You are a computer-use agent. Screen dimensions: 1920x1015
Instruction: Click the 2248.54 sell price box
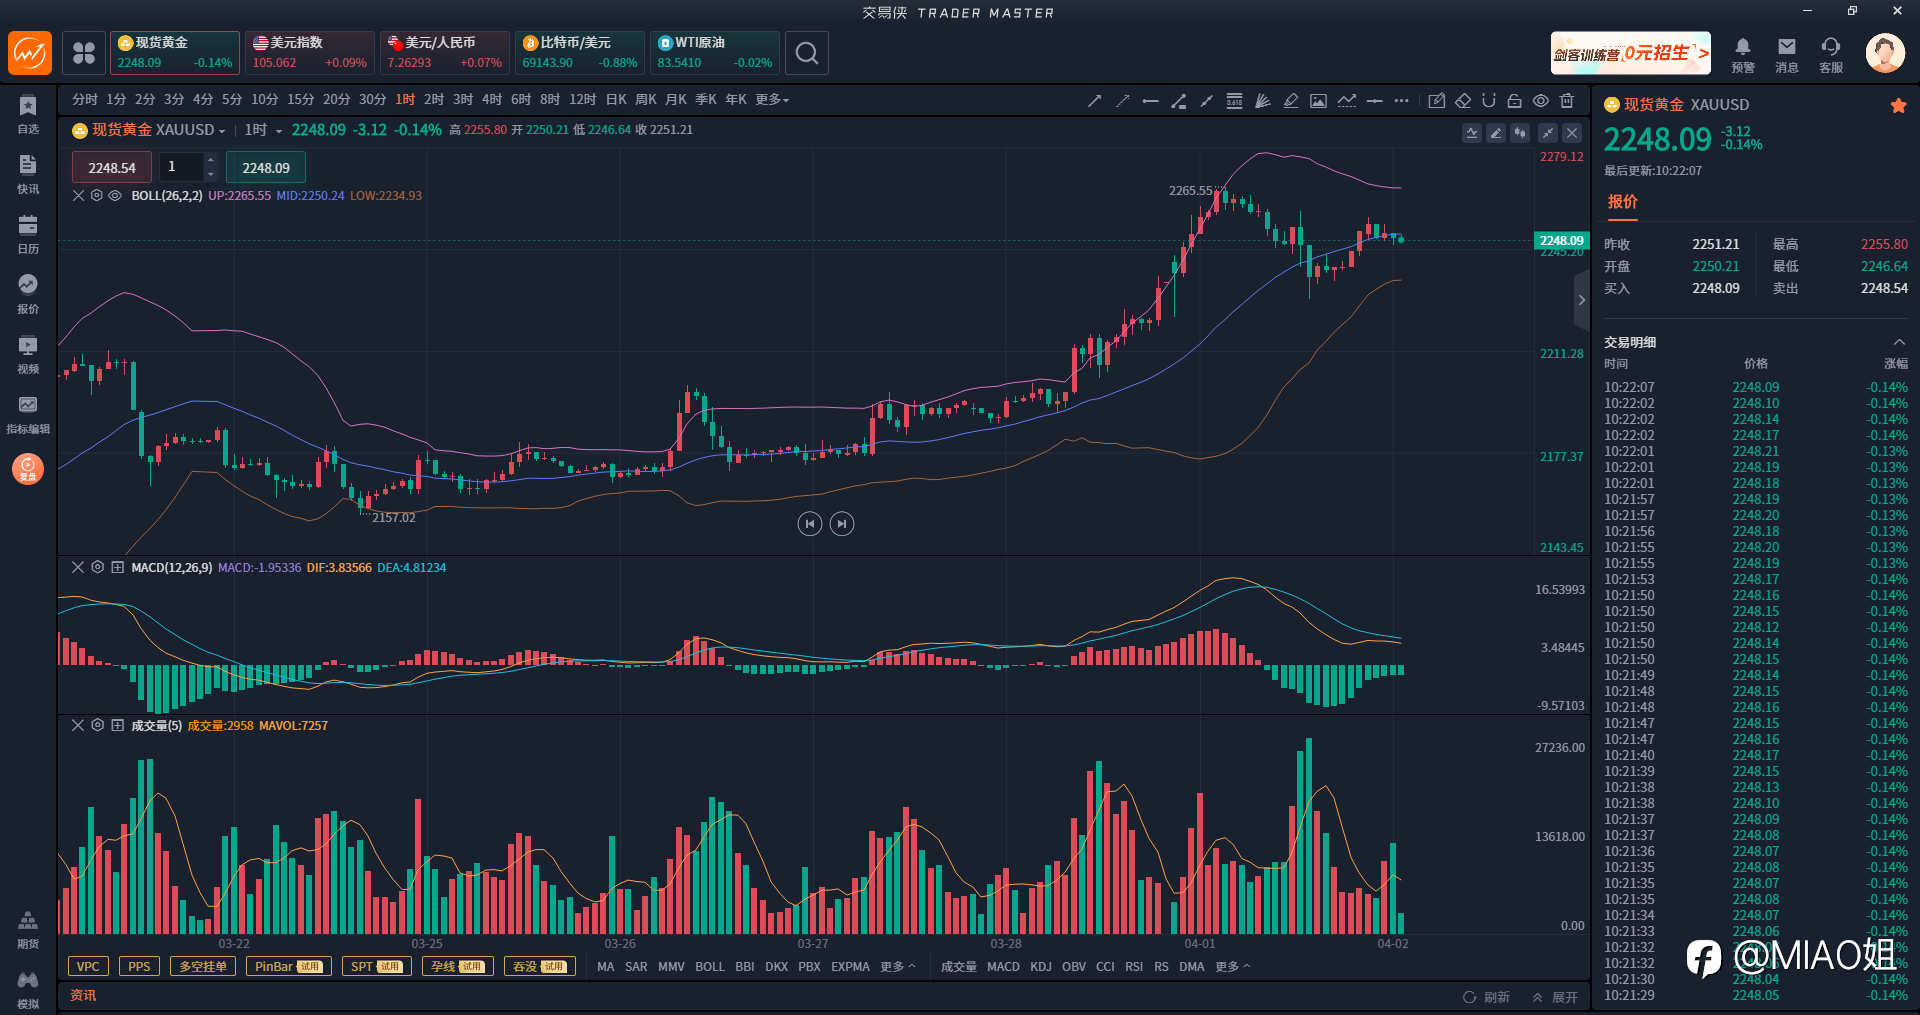pyautogui.click(x=111, y=168)
